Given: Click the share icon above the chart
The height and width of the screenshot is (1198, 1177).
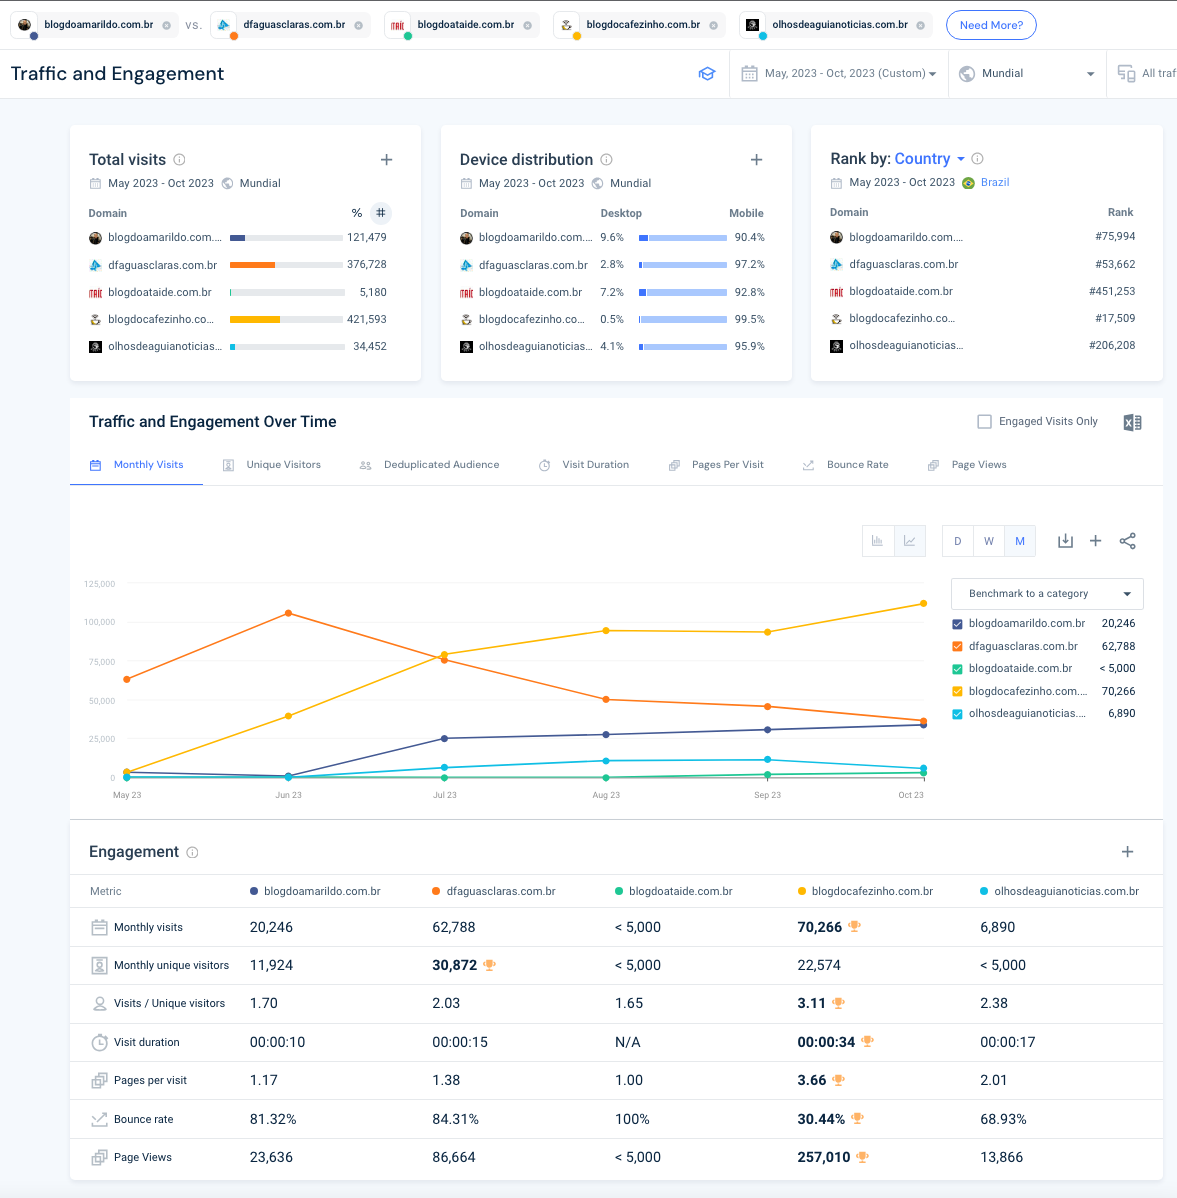Looking at the screenshot, I should click(x=1127, y=541).
